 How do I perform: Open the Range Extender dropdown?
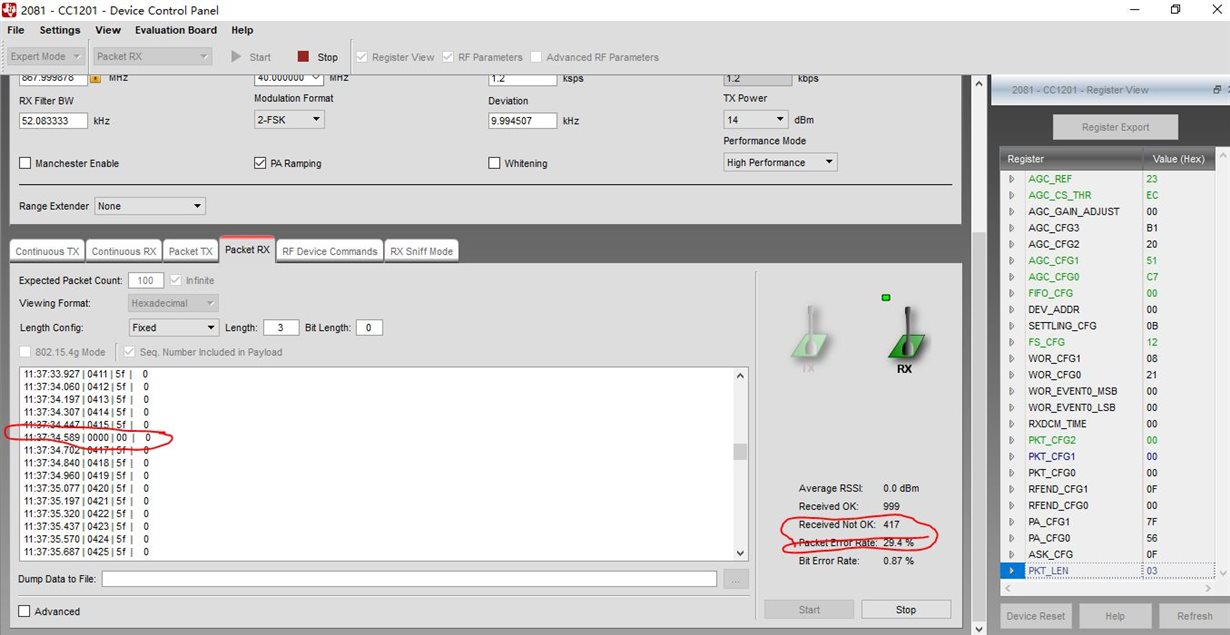150,206
